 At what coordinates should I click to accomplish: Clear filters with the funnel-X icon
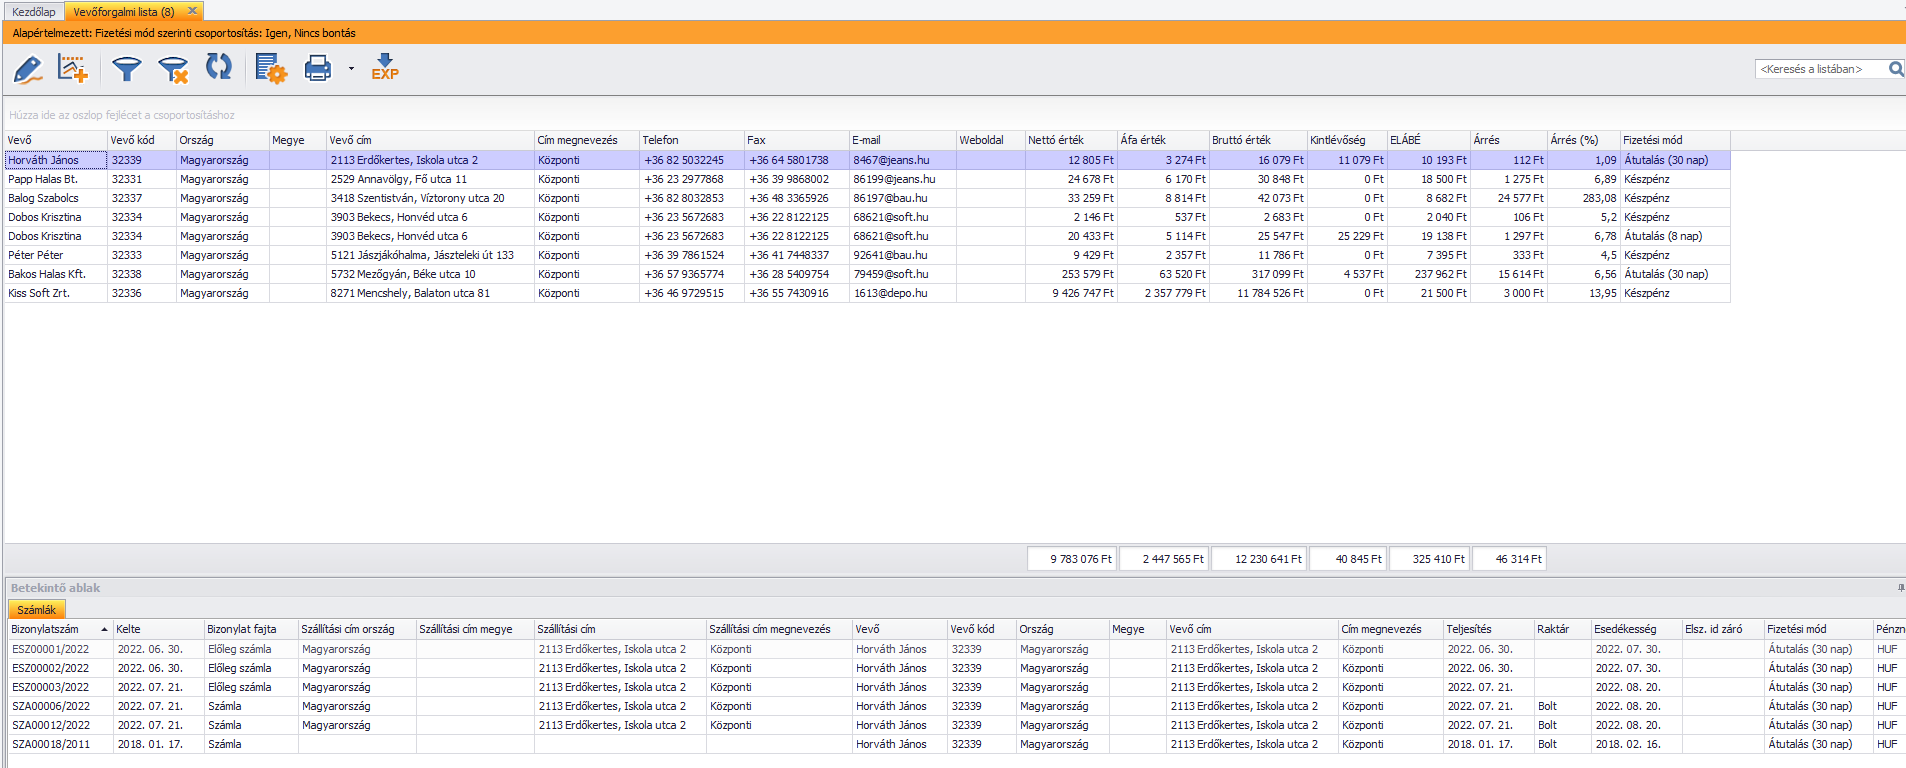pyautogui.click(x=173, y=69)
